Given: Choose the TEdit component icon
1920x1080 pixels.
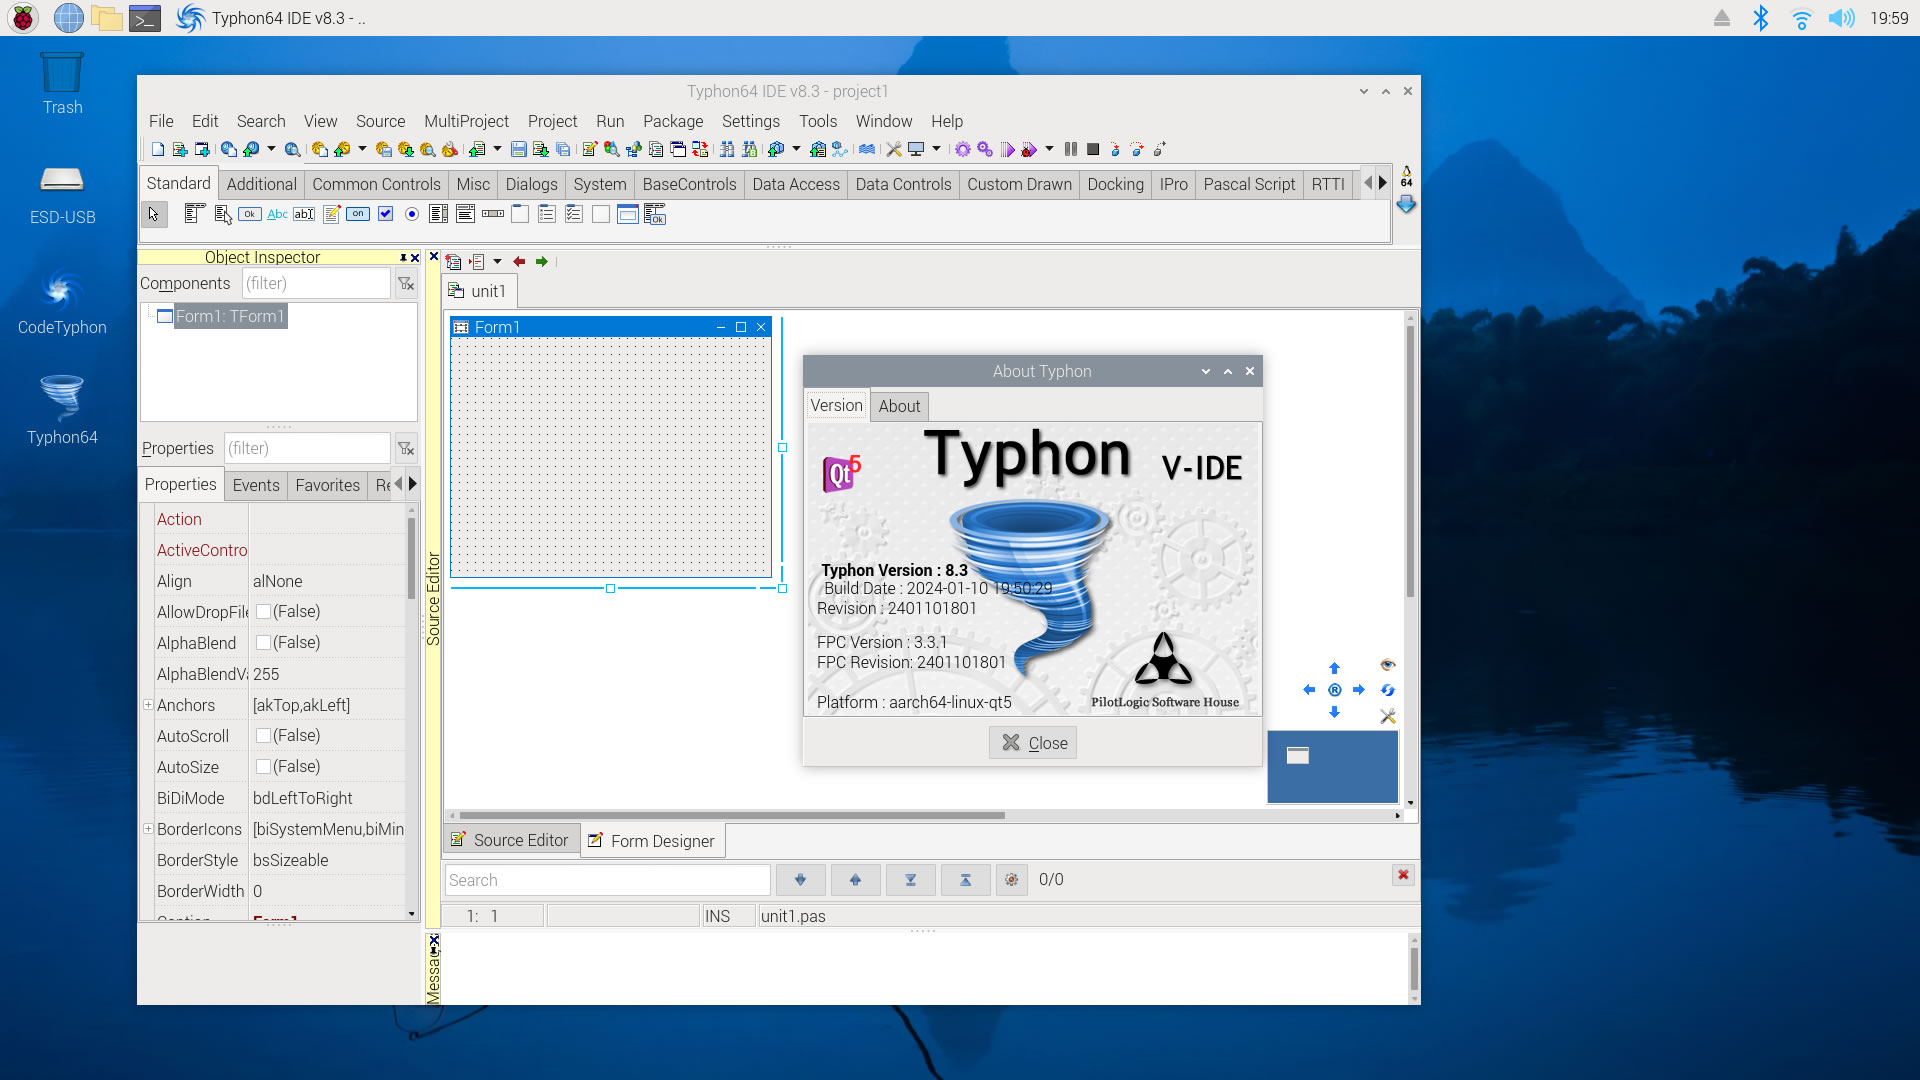Looking at the screenshot, I should [x=304, y=214].
